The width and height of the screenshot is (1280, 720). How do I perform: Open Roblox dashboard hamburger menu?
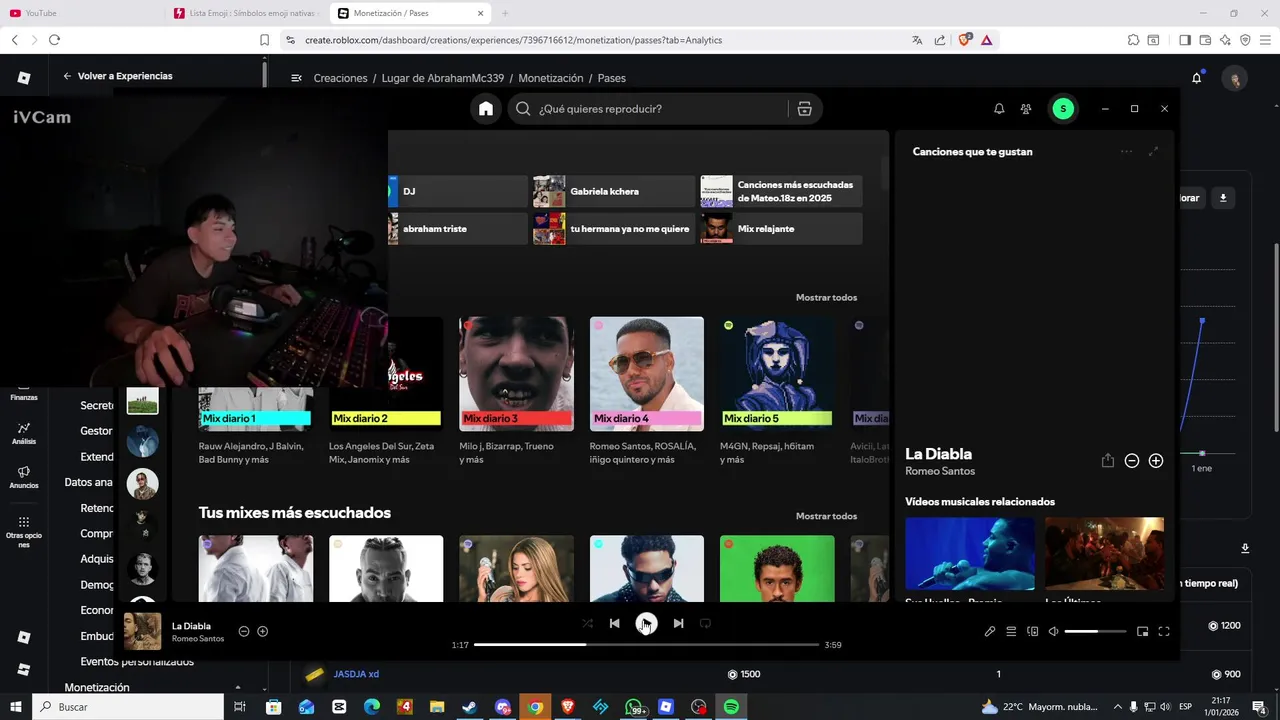pos(296,78)
